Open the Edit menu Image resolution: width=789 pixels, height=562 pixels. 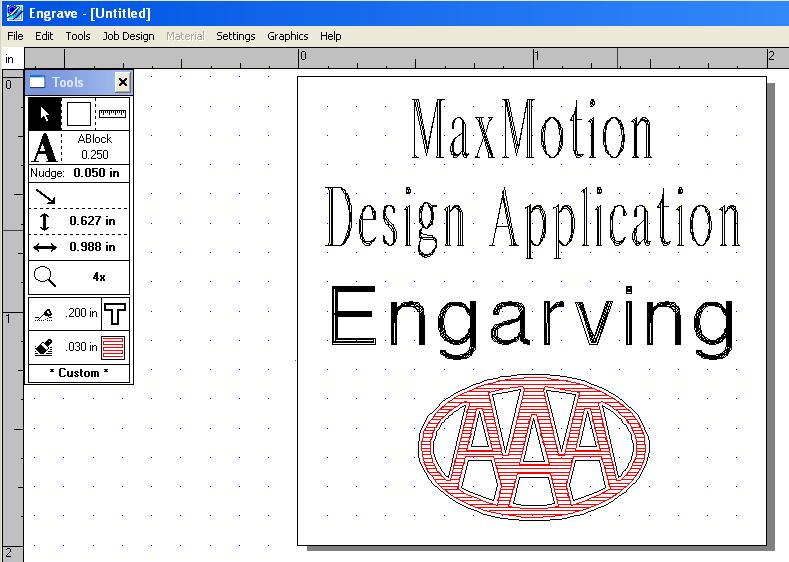(x=44, y=36)
